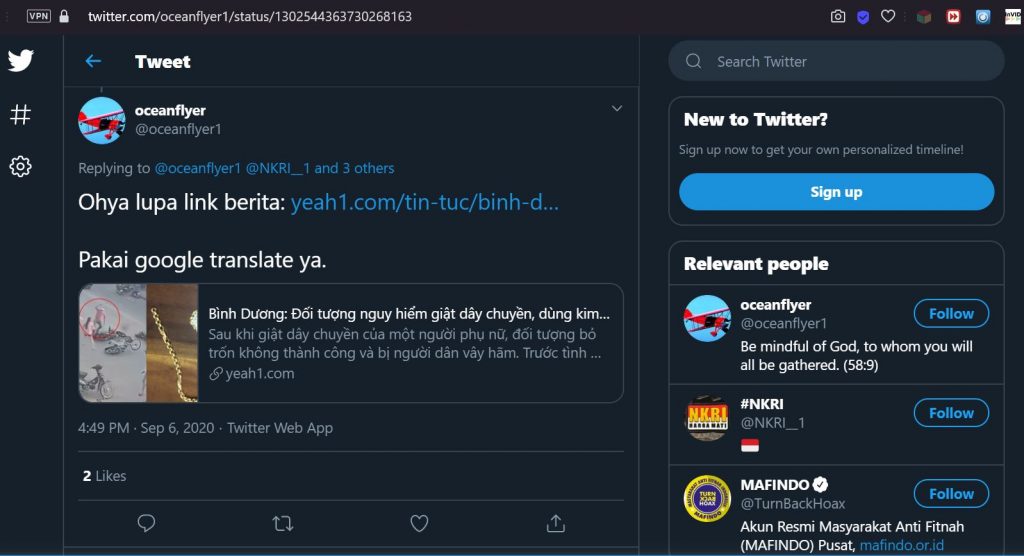This screenshot has width=1024, height=556.
Task: Open the yeah1.com/tin-tuc link in tweet
Action: click(x=424, y=202)
